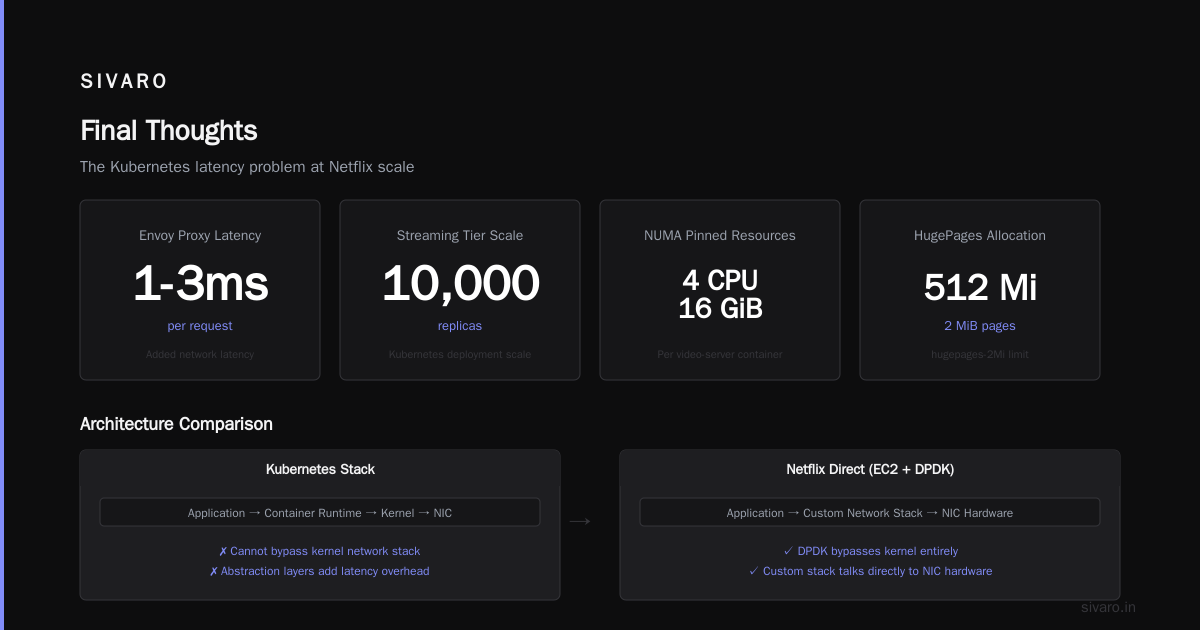This screenshot has width=1200, height=630.
Task: Click 'Added network latency' caption
Action: (x=200, y=354)
